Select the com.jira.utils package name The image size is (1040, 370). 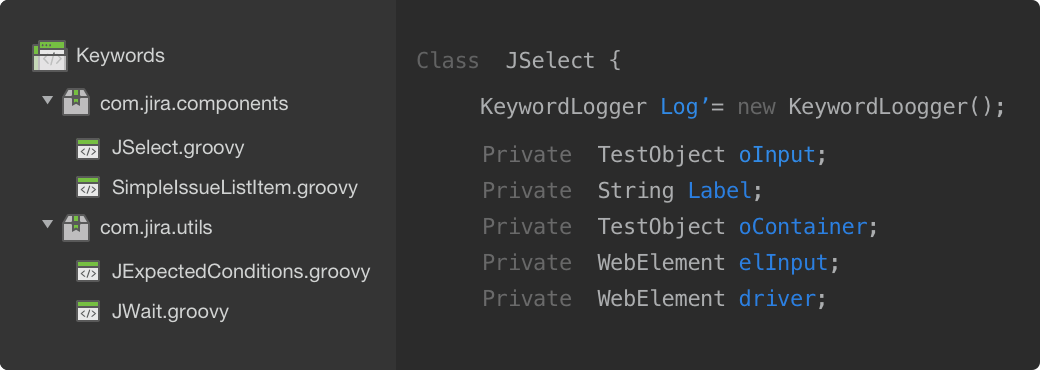(156, 227)
